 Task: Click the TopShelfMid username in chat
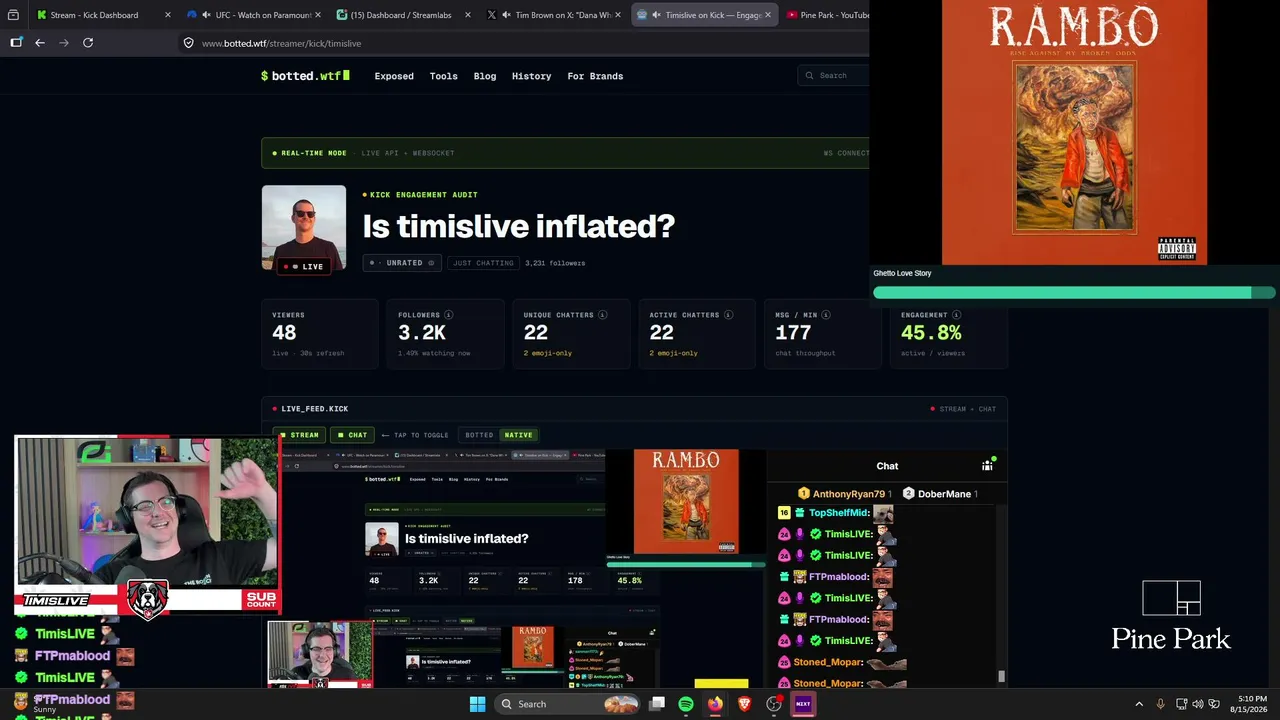839,513
